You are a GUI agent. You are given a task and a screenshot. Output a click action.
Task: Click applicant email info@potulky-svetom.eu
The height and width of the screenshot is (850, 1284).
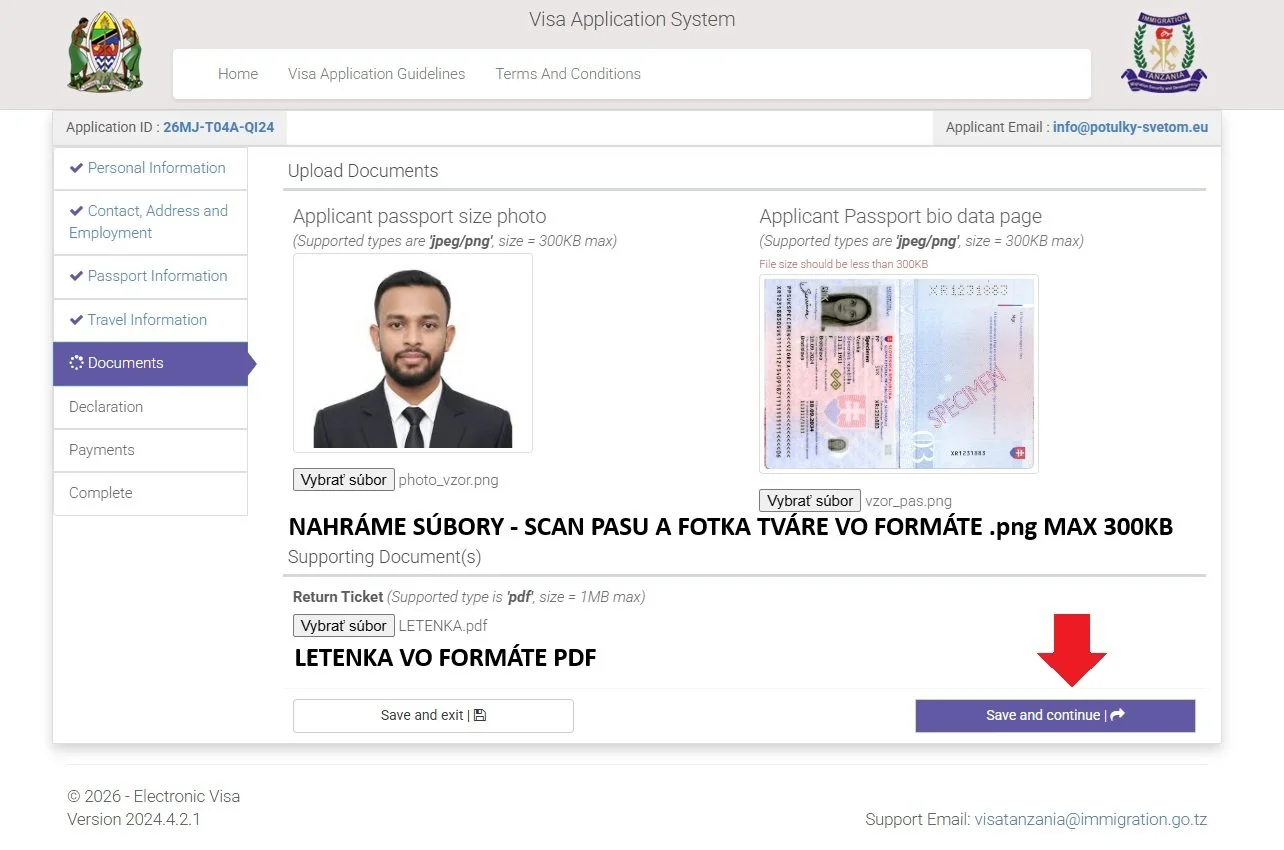click(x=1130, y=127)
